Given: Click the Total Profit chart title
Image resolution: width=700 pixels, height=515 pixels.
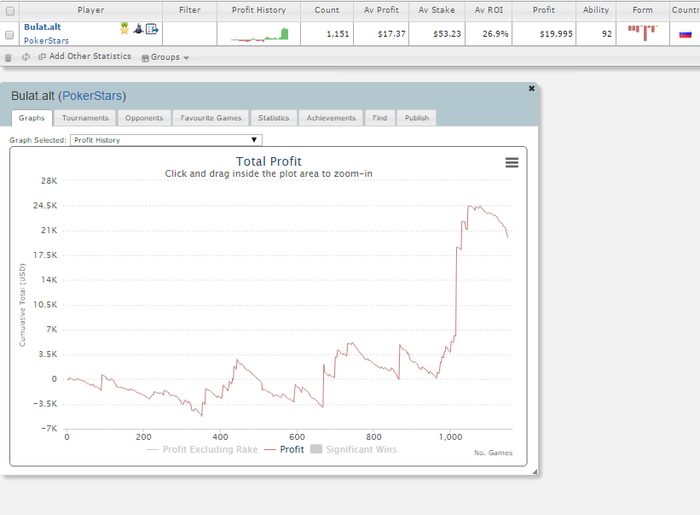Looking at the screenshot, I should pyautogui.click(x=269, y=162).
